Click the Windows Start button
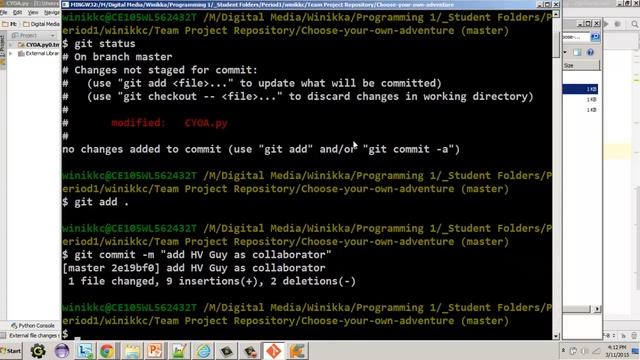Viewport: 640px width, 360px height. point(11,351)
